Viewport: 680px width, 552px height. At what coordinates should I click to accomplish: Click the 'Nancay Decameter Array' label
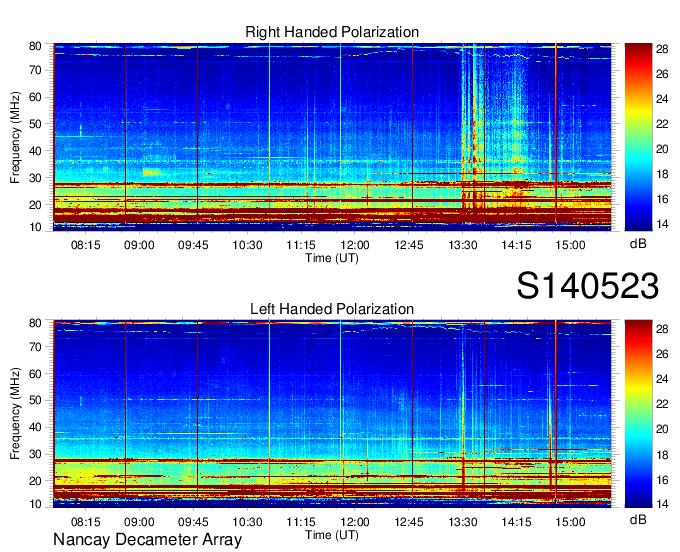(x=147, y=540)
